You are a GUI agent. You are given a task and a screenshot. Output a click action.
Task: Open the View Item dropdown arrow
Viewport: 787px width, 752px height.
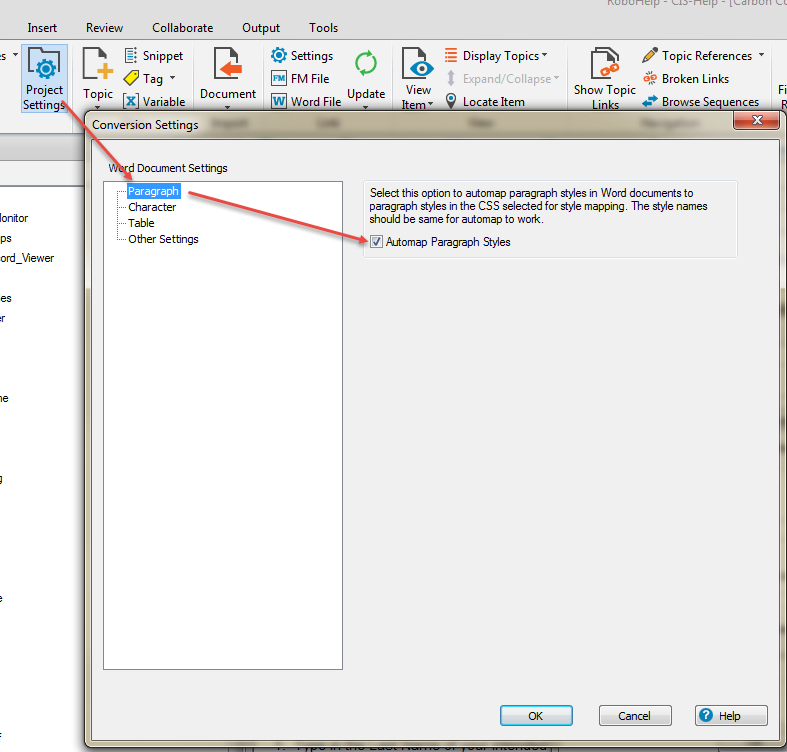[x=431, y=104]
